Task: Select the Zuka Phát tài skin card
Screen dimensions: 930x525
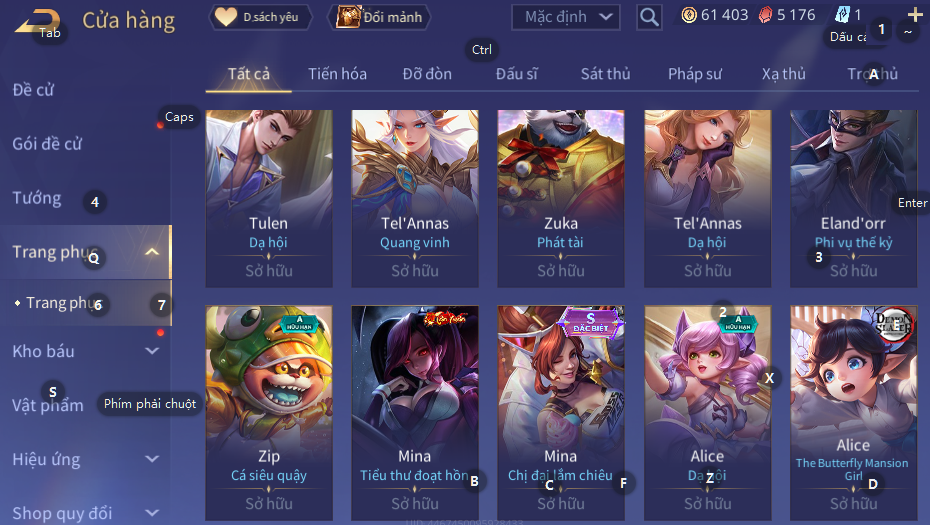Action: click(x=560, y=199)
